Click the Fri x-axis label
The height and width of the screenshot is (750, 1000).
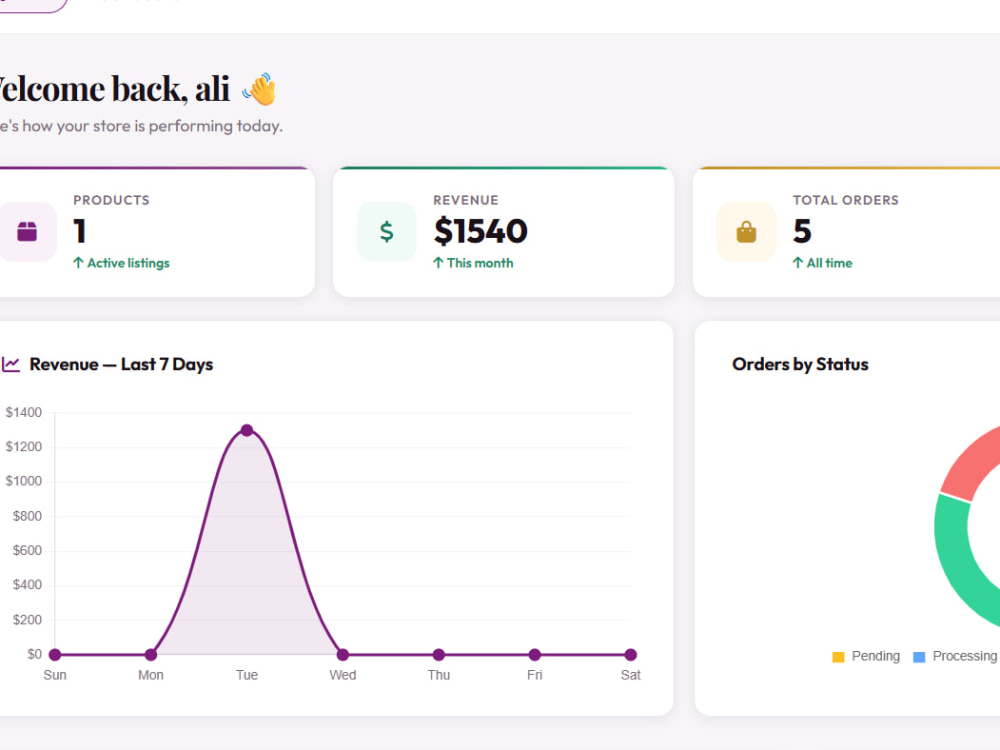(534, 675)
